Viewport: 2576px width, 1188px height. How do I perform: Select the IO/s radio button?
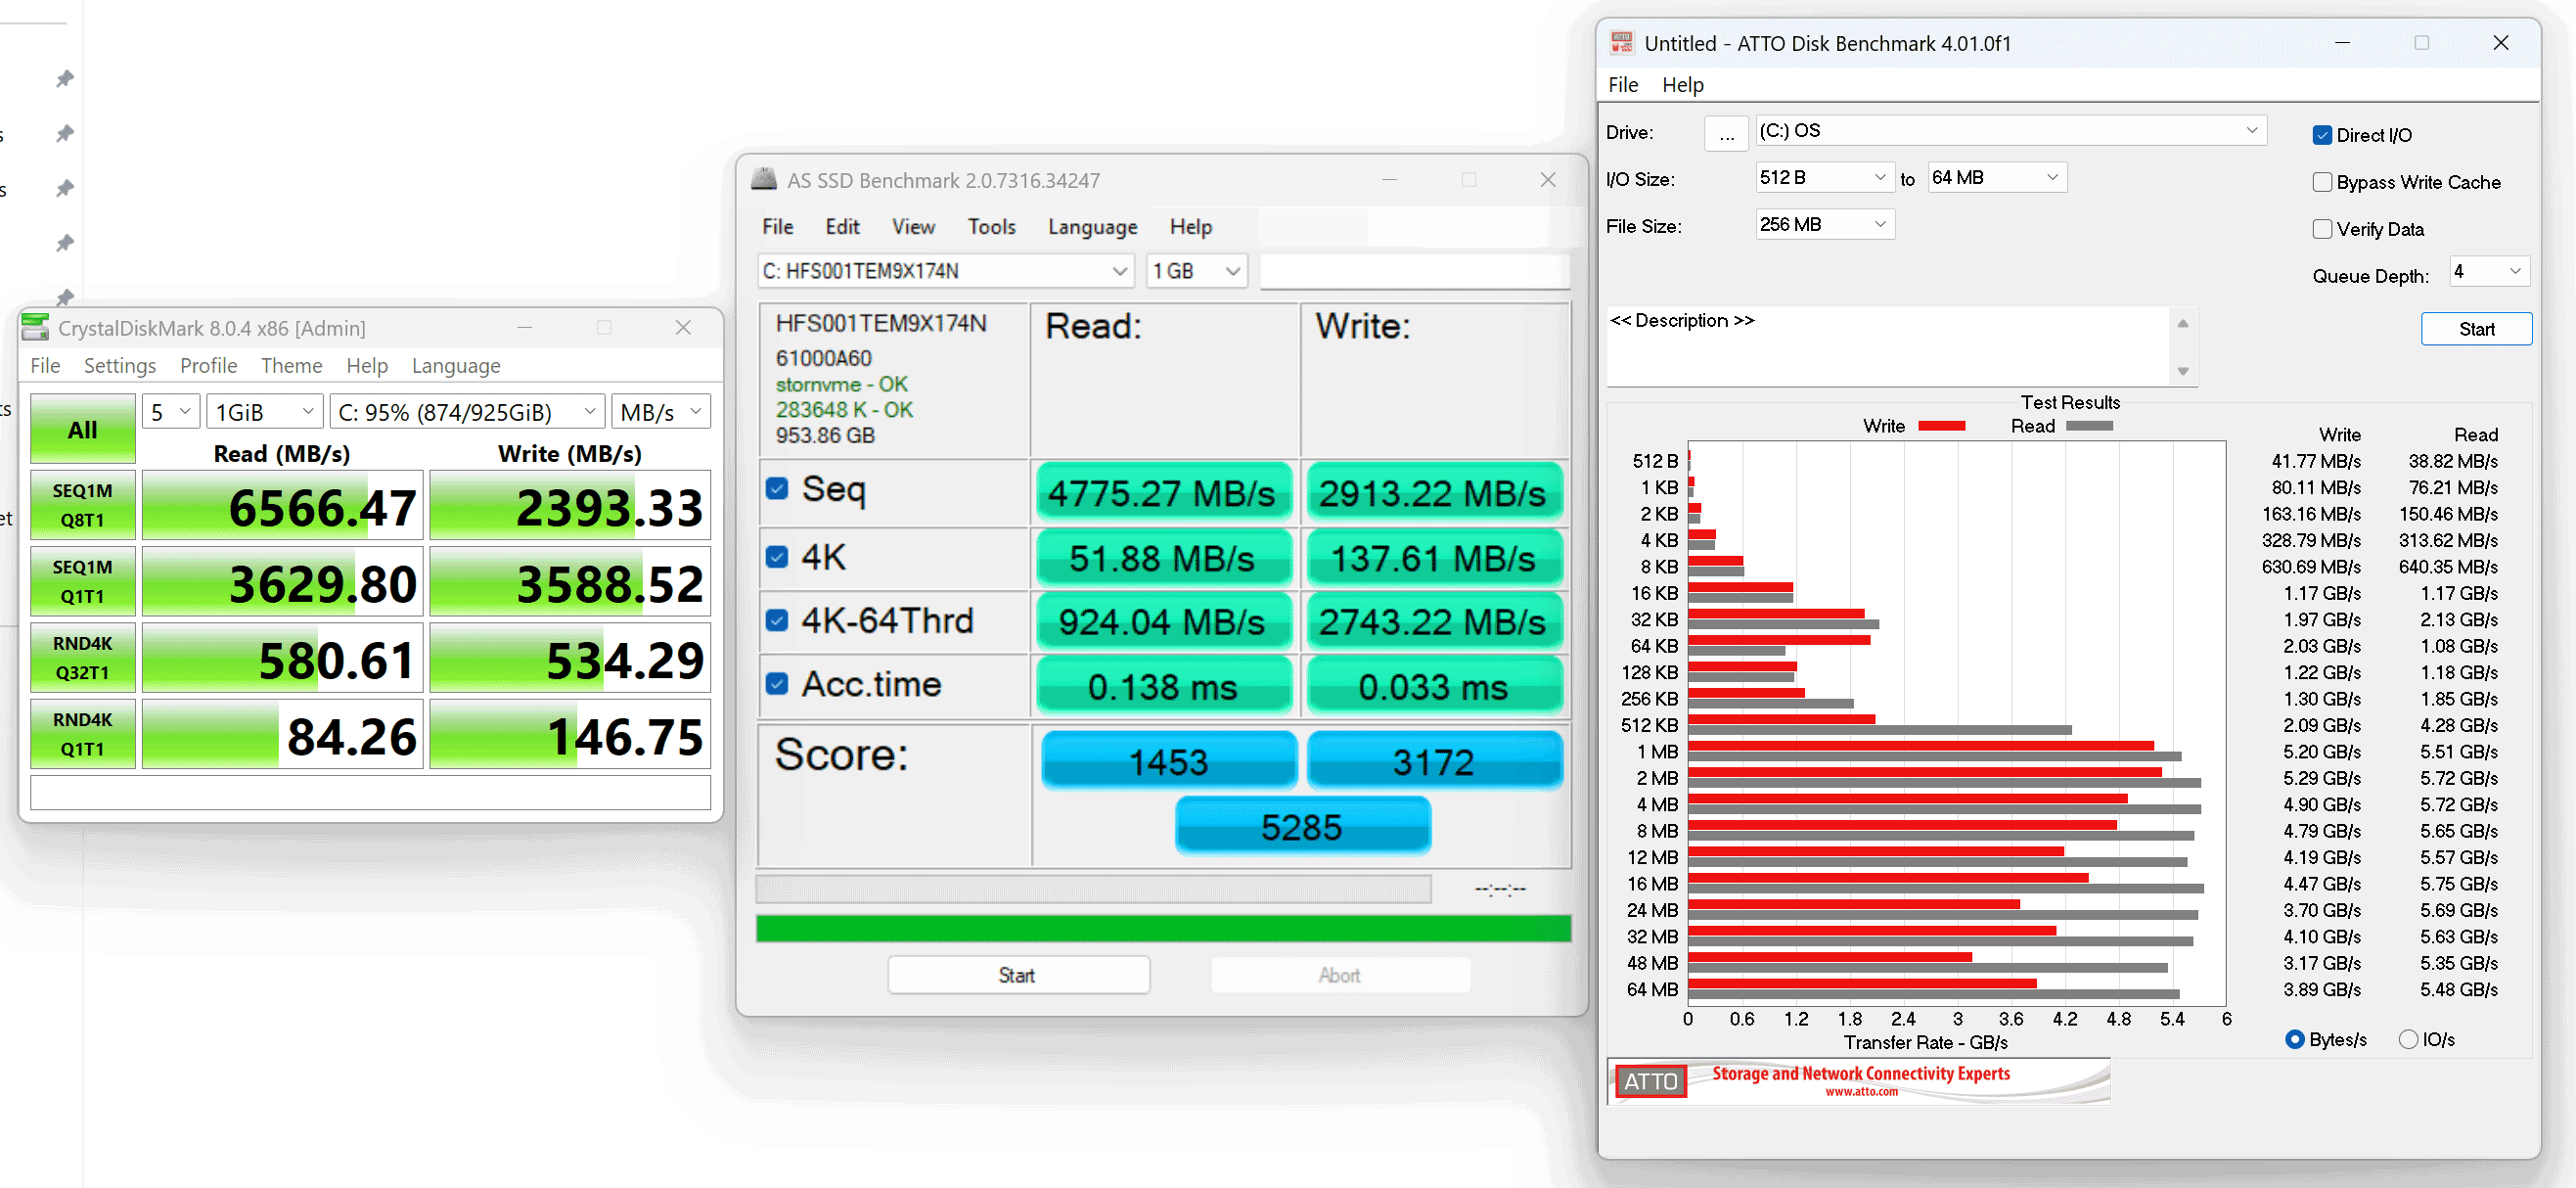[x=2408, y=1039]
